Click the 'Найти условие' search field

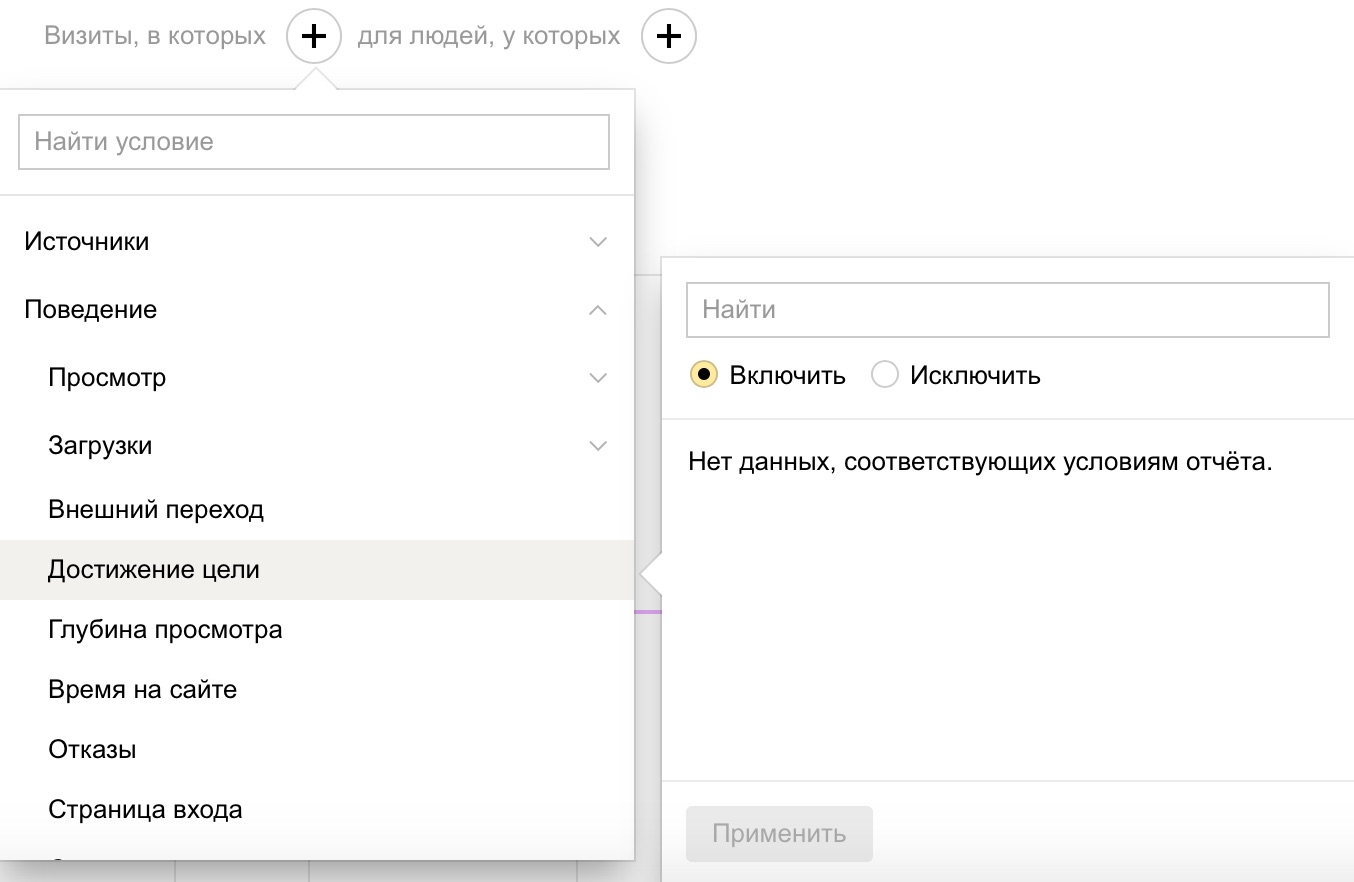[x=313, y=142]
